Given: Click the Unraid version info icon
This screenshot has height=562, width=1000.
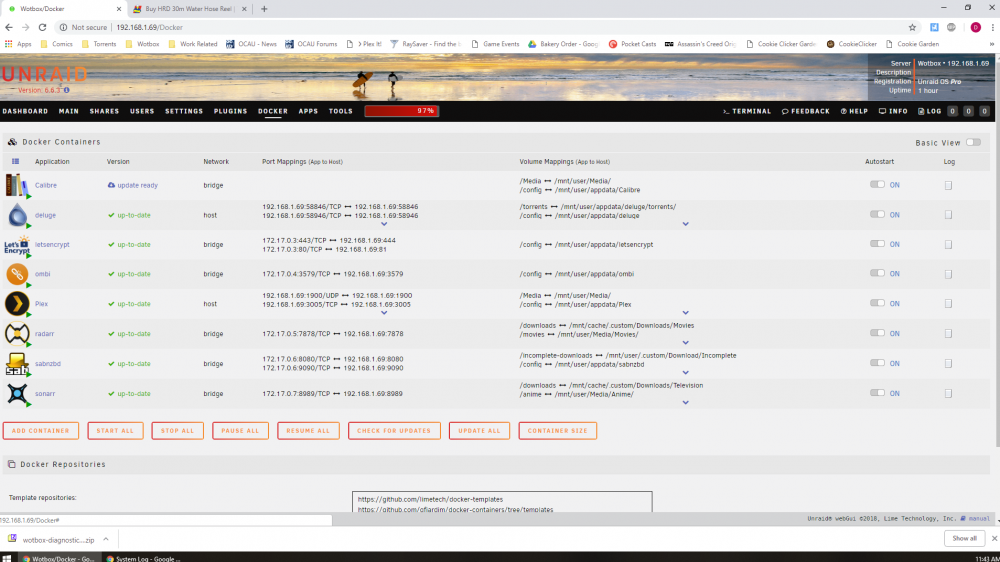Looking at the screenshot, I should [x=66, y=91].
